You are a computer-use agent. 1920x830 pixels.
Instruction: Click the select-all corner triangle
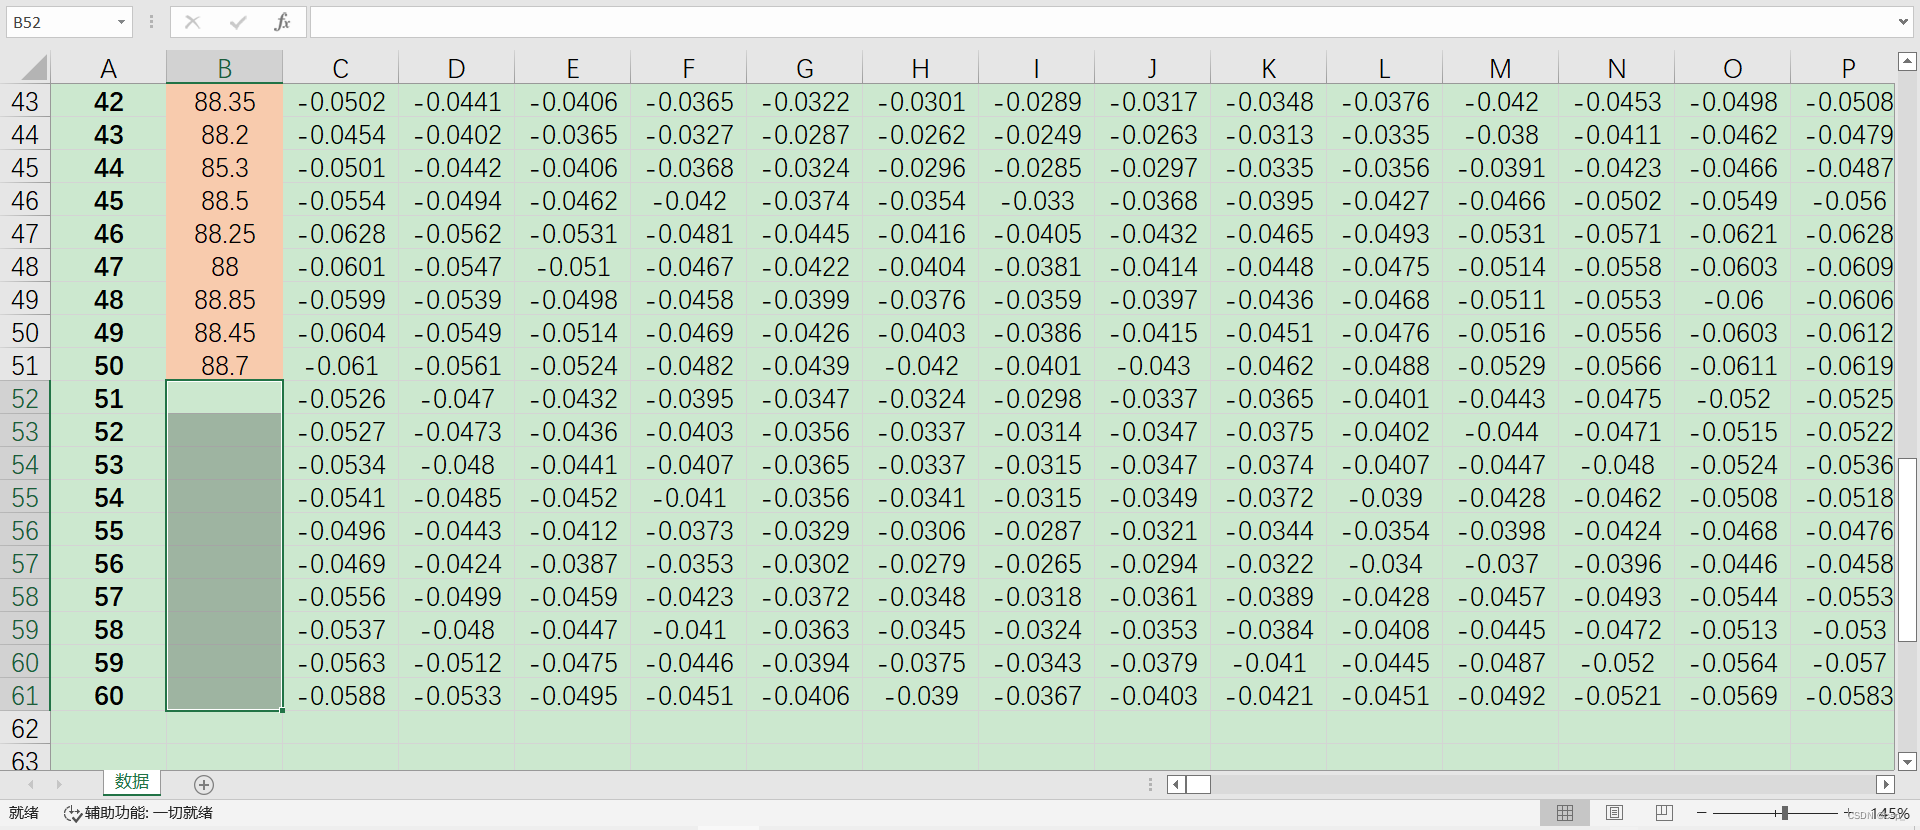pyautogui.click(x=34, y=68)
